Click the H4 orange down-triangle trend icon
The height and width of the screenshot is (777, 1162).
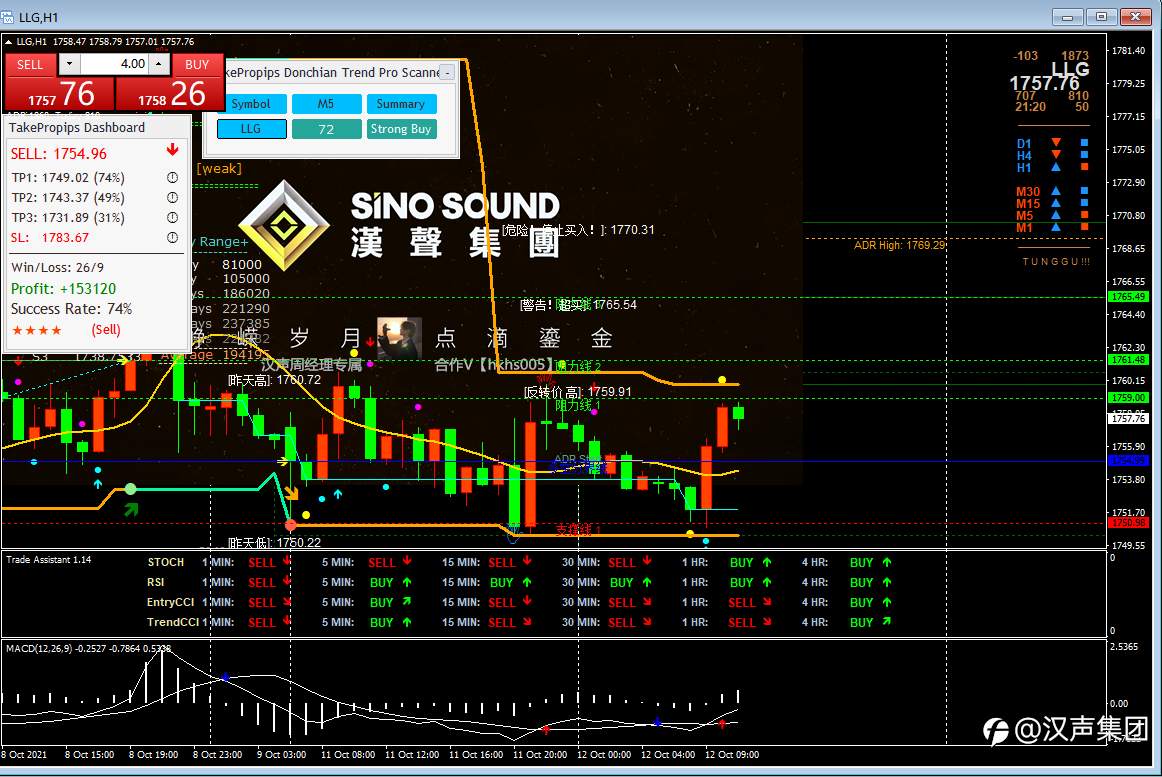click(x=1056, y=154)
